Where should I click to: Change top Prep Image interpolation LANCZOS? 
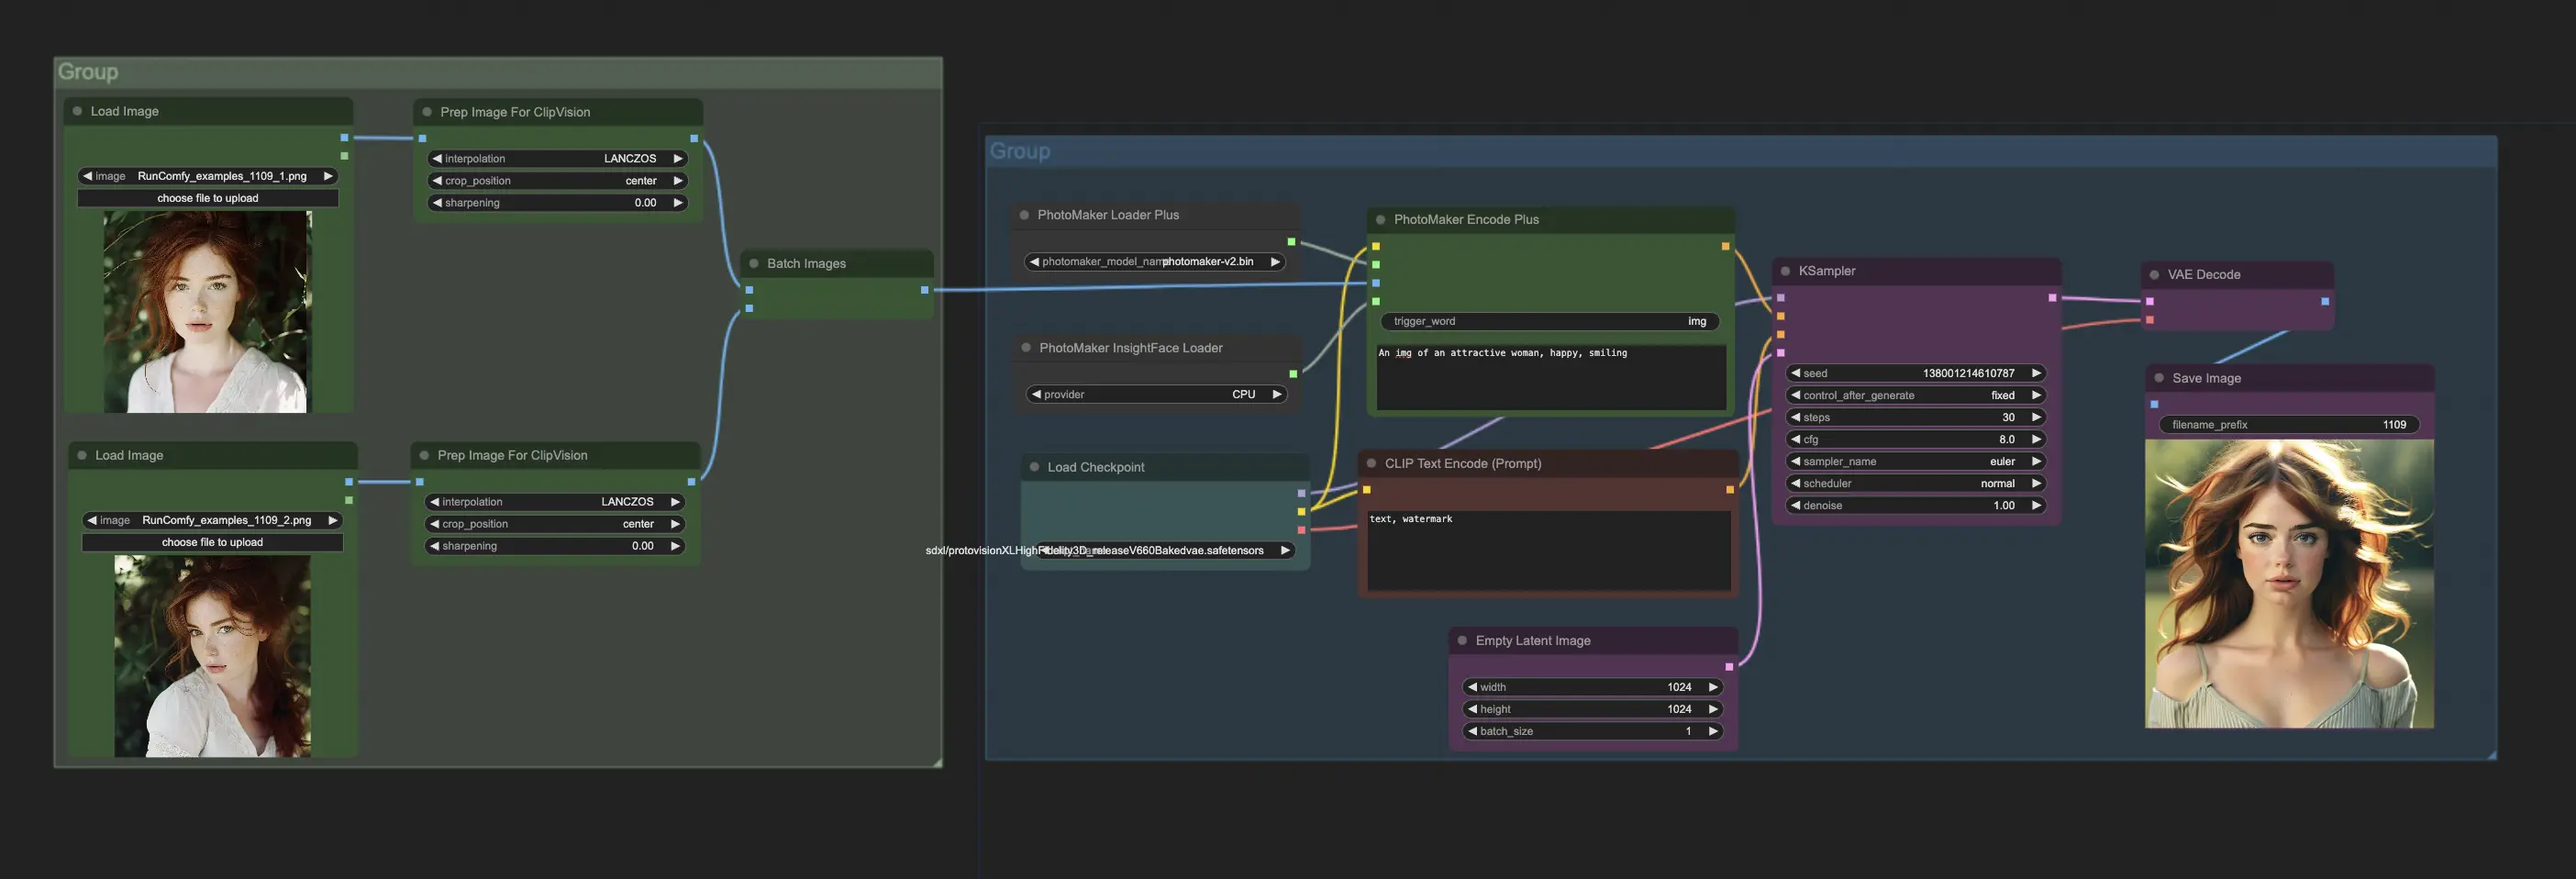pyautogui.click(x=558, y=158)
